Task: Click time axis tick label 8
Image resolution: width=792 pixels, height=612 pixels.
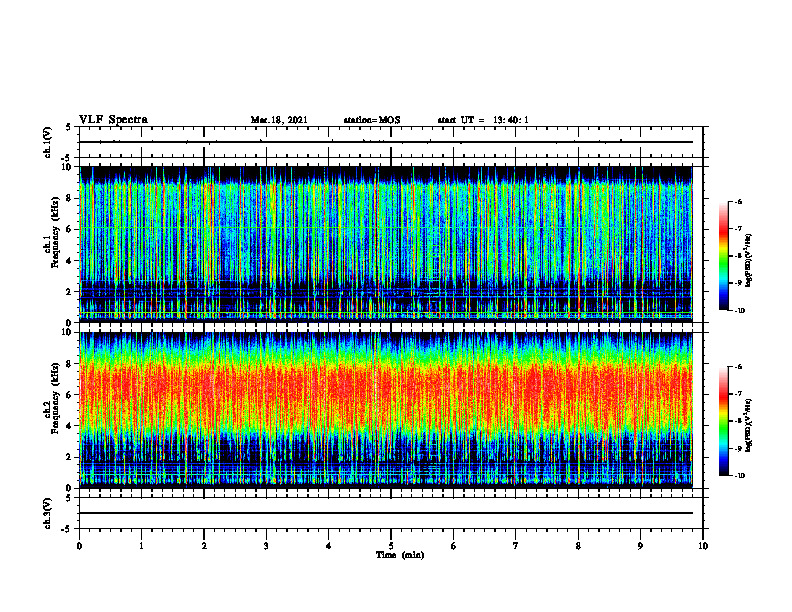Action: pyautogui.click(x=578, y=546)
